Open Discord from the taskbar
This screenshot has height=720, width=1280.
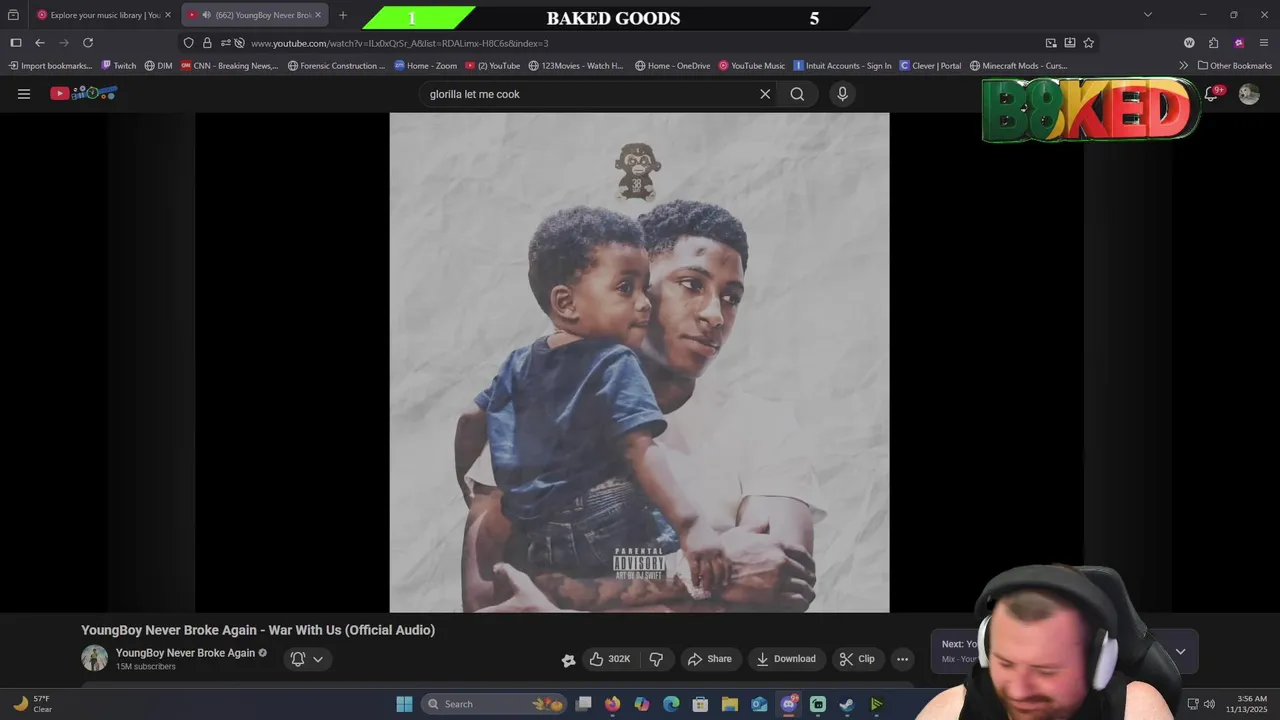[789, 704]
